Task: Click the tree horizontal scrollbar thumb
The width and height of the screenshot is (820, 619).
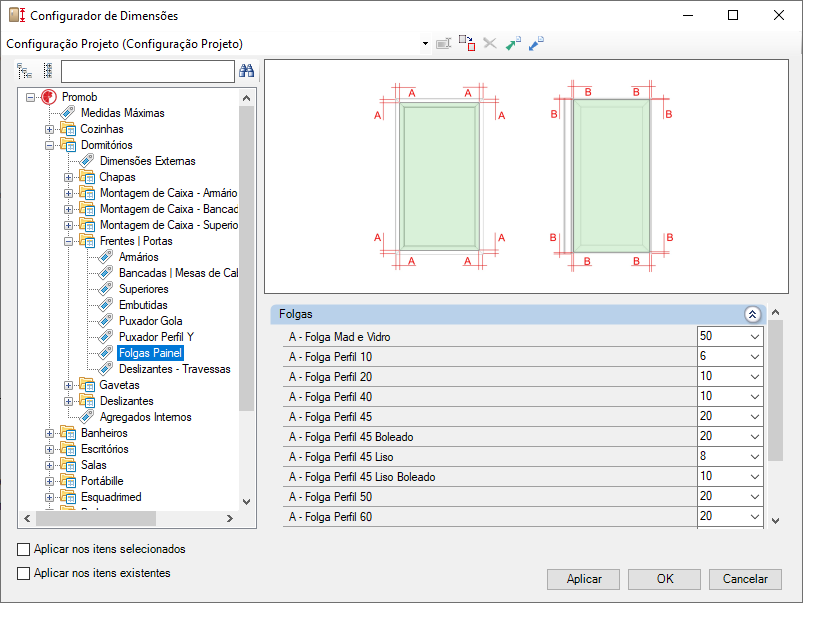Action: pos(96,519)
